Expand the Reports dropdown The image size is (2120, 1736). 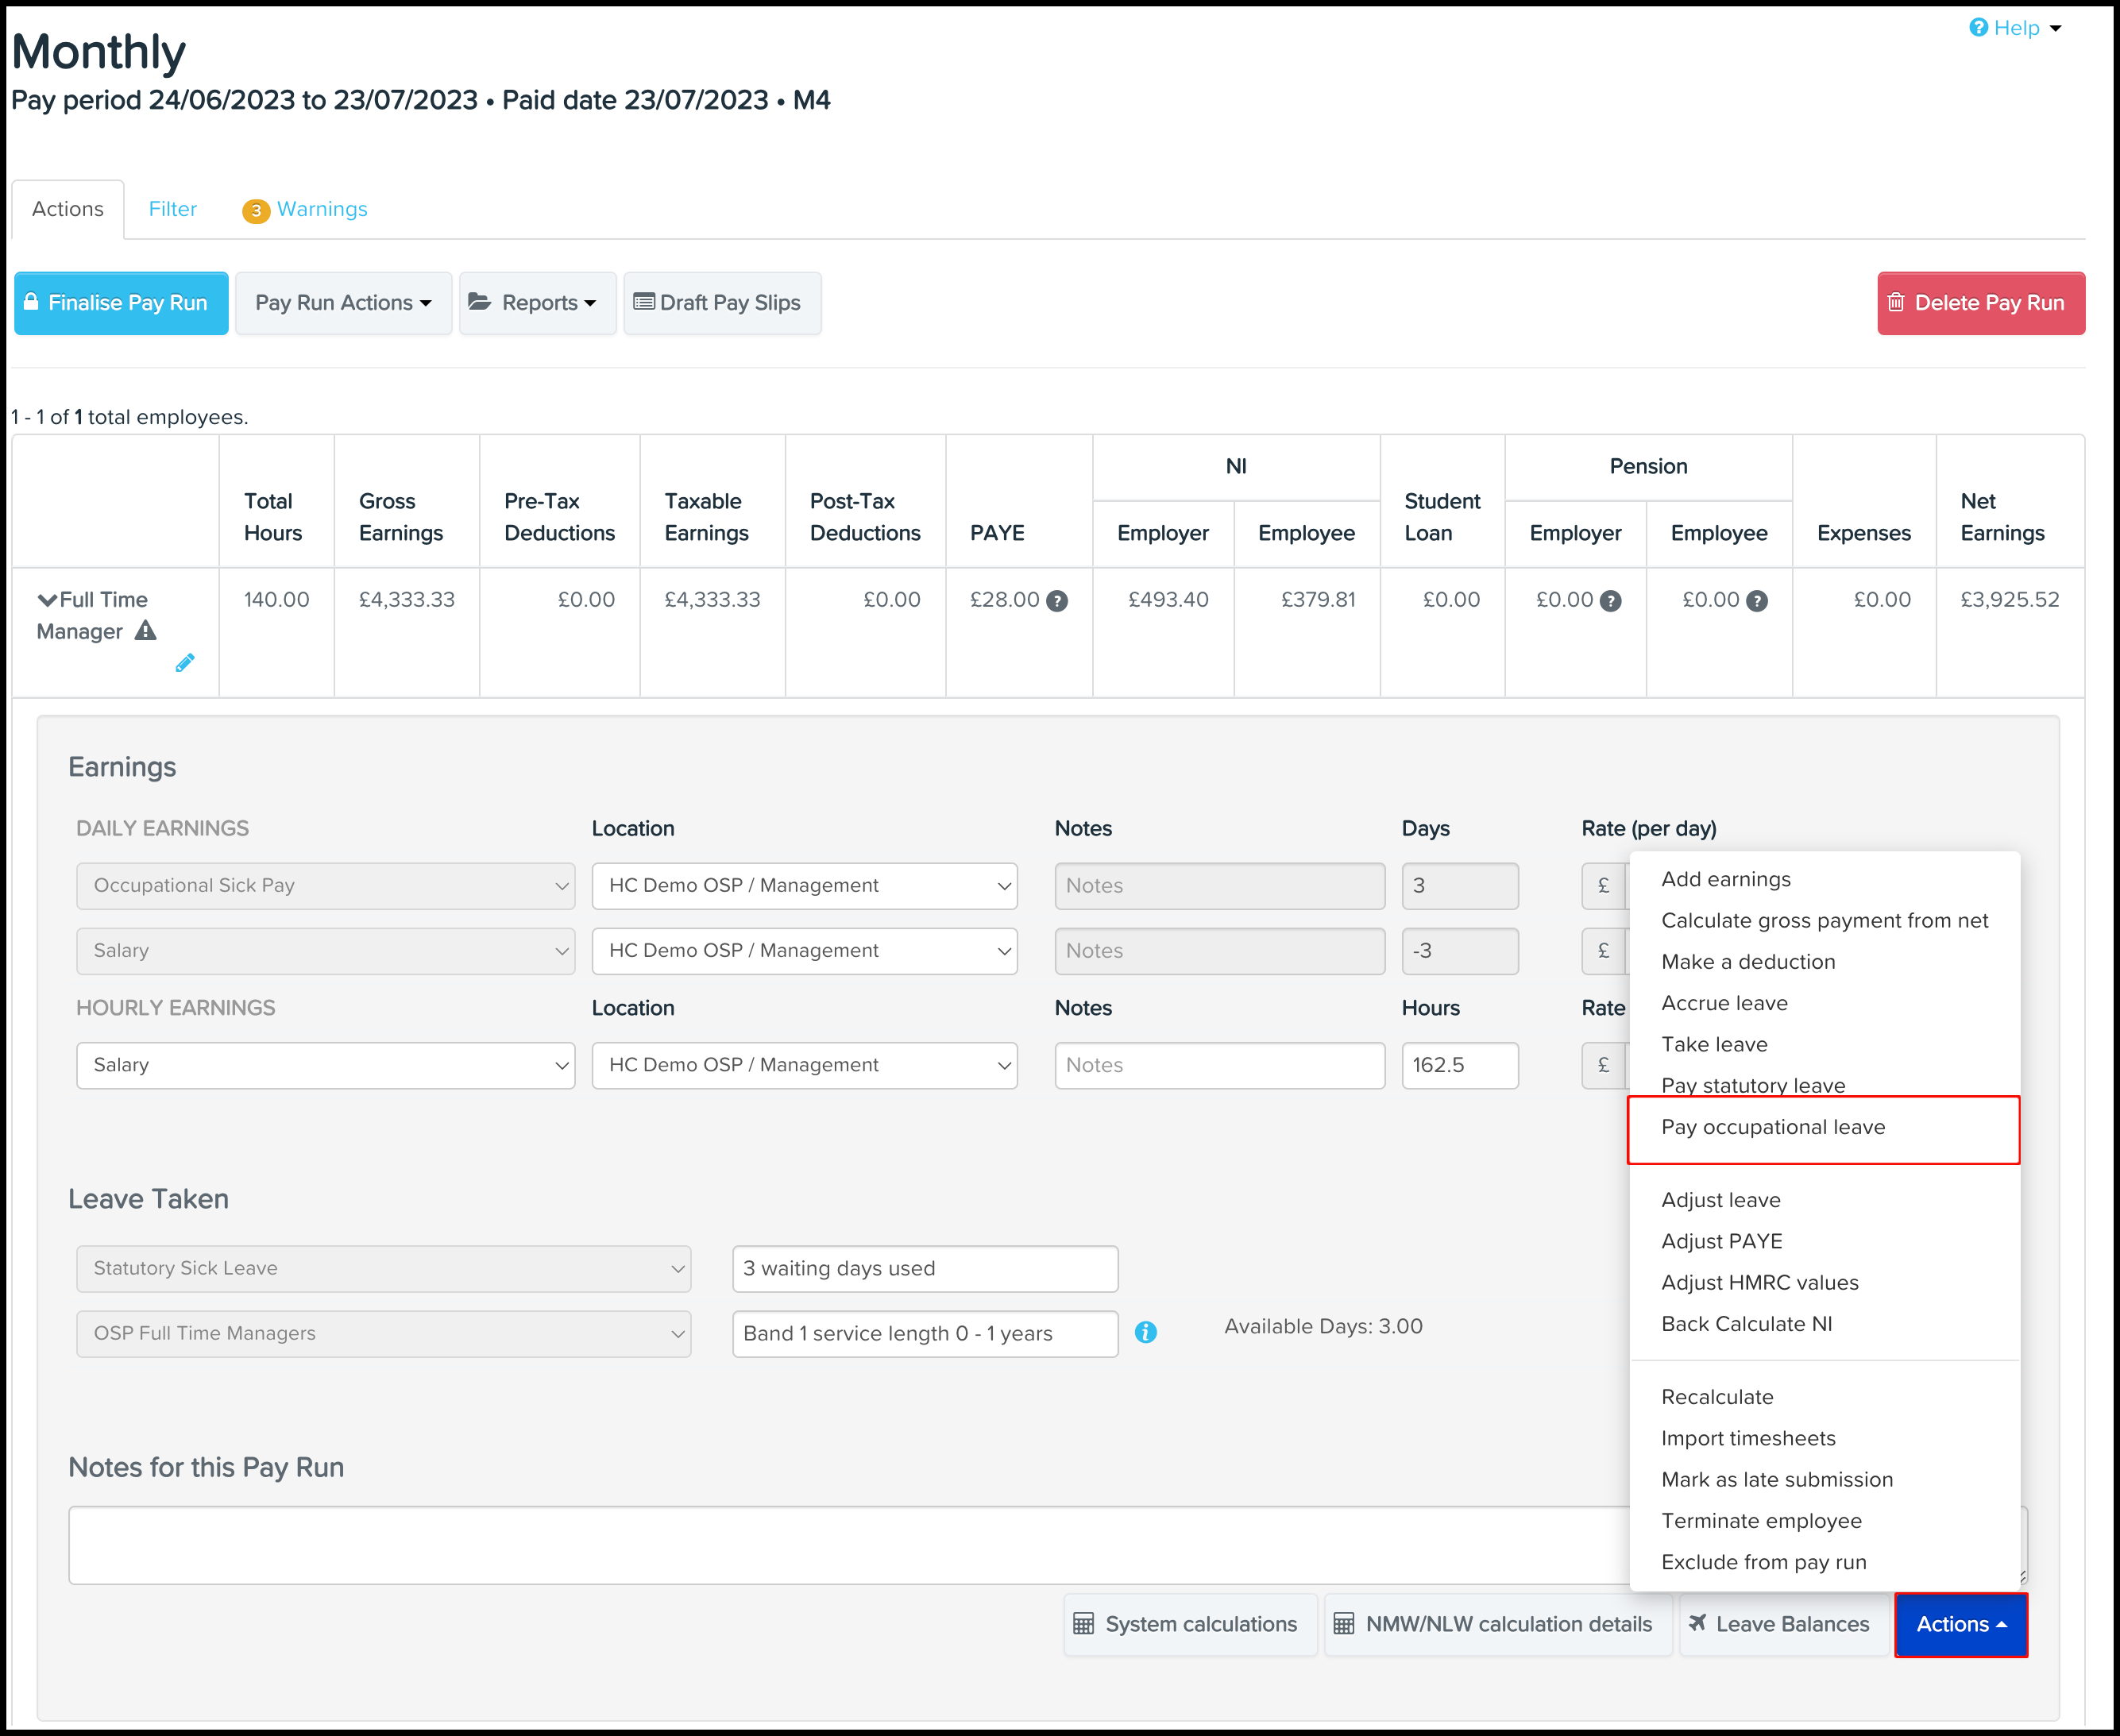coord(537,303)
